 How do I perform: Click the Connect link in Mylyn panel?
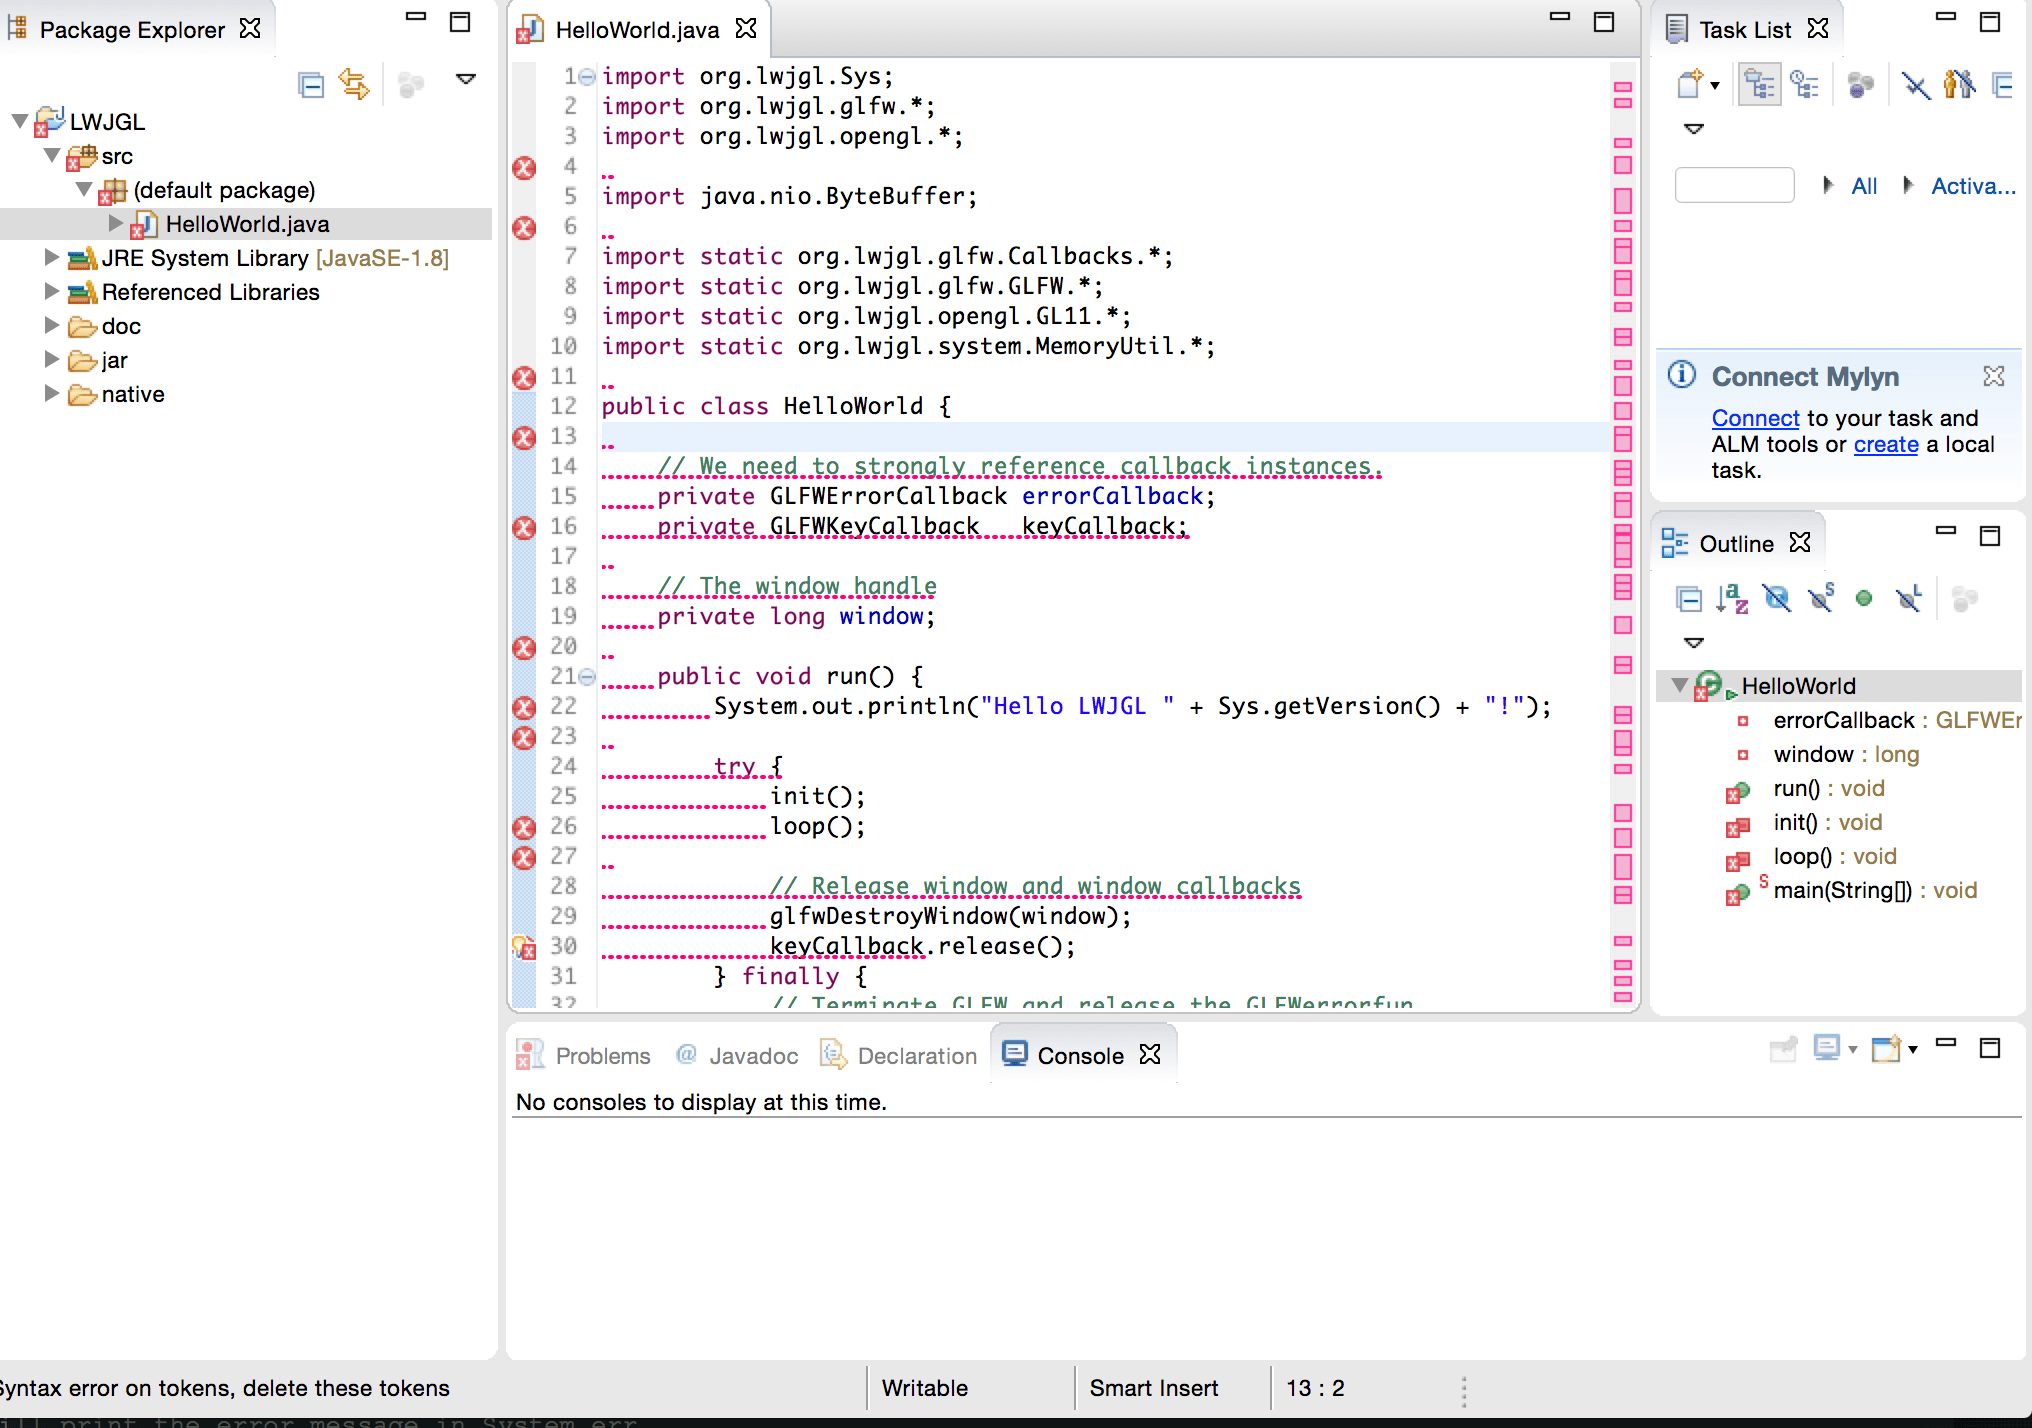pos(1755,418)
